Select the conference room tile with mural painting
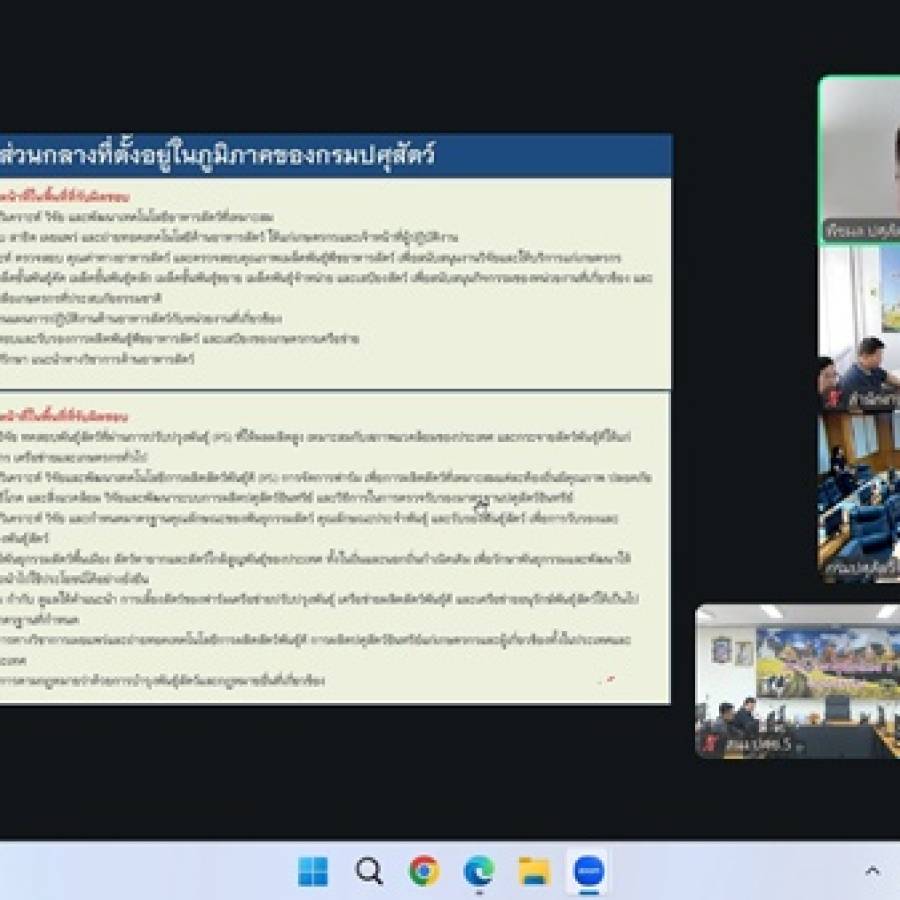 (798, 681)
